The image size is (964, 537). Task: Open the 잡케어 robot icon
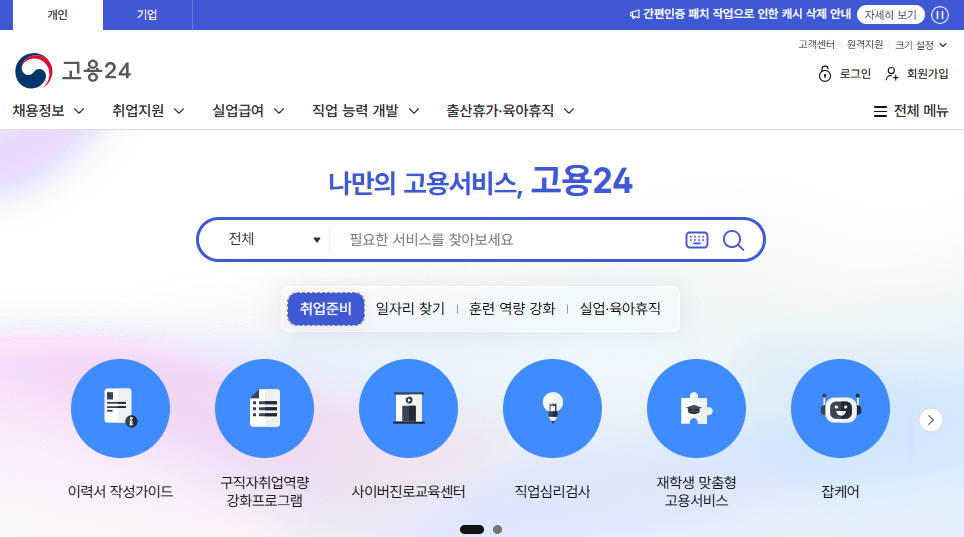tap(840, 408)
